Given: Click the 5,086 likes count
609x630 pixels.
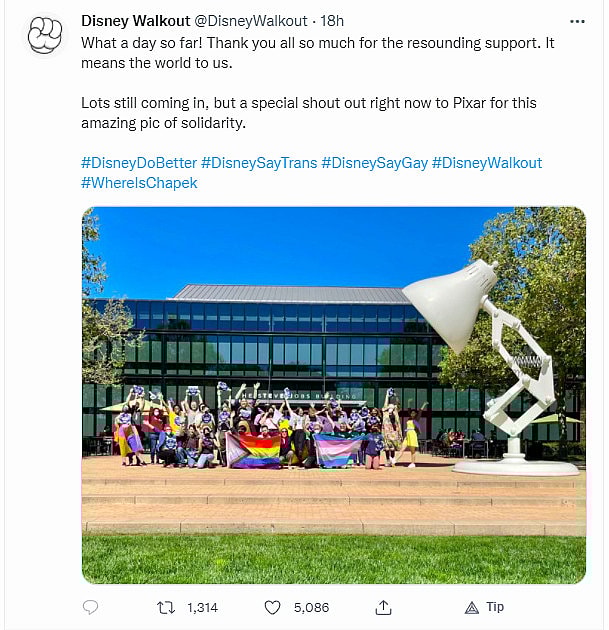Looking at the screenshot, I should click(311, 607).
